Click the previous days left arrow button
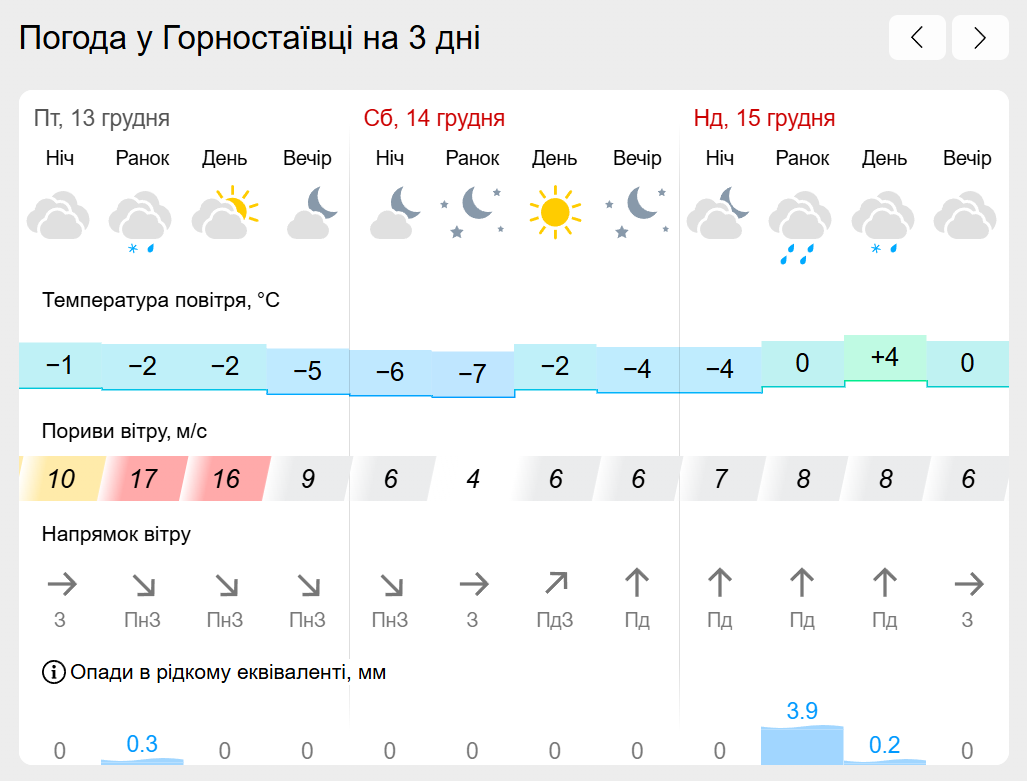 [917, 37]
